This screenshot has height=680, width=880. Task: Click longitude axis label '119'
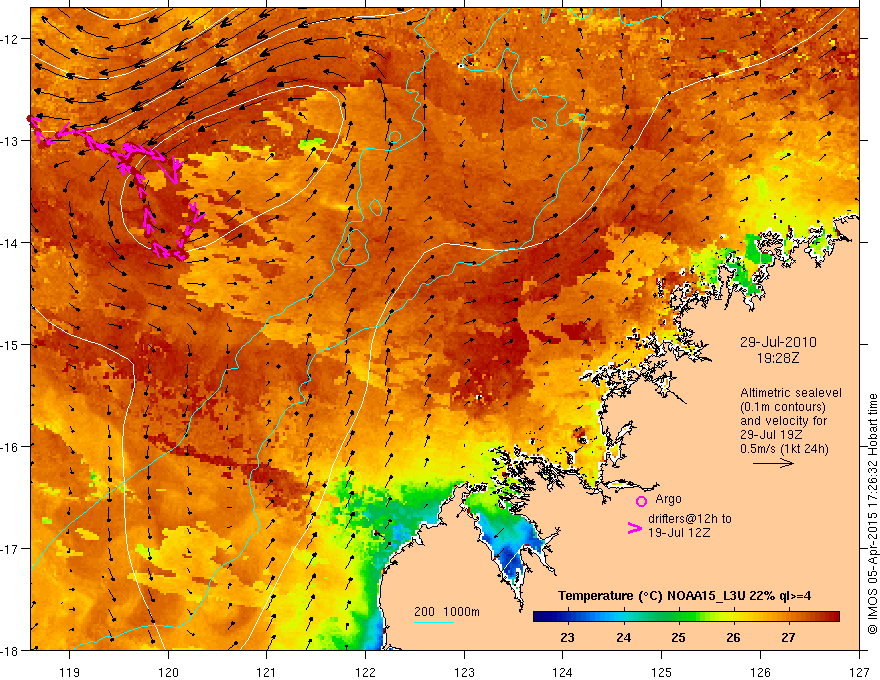pyautogui.click(x=70, y=672)
